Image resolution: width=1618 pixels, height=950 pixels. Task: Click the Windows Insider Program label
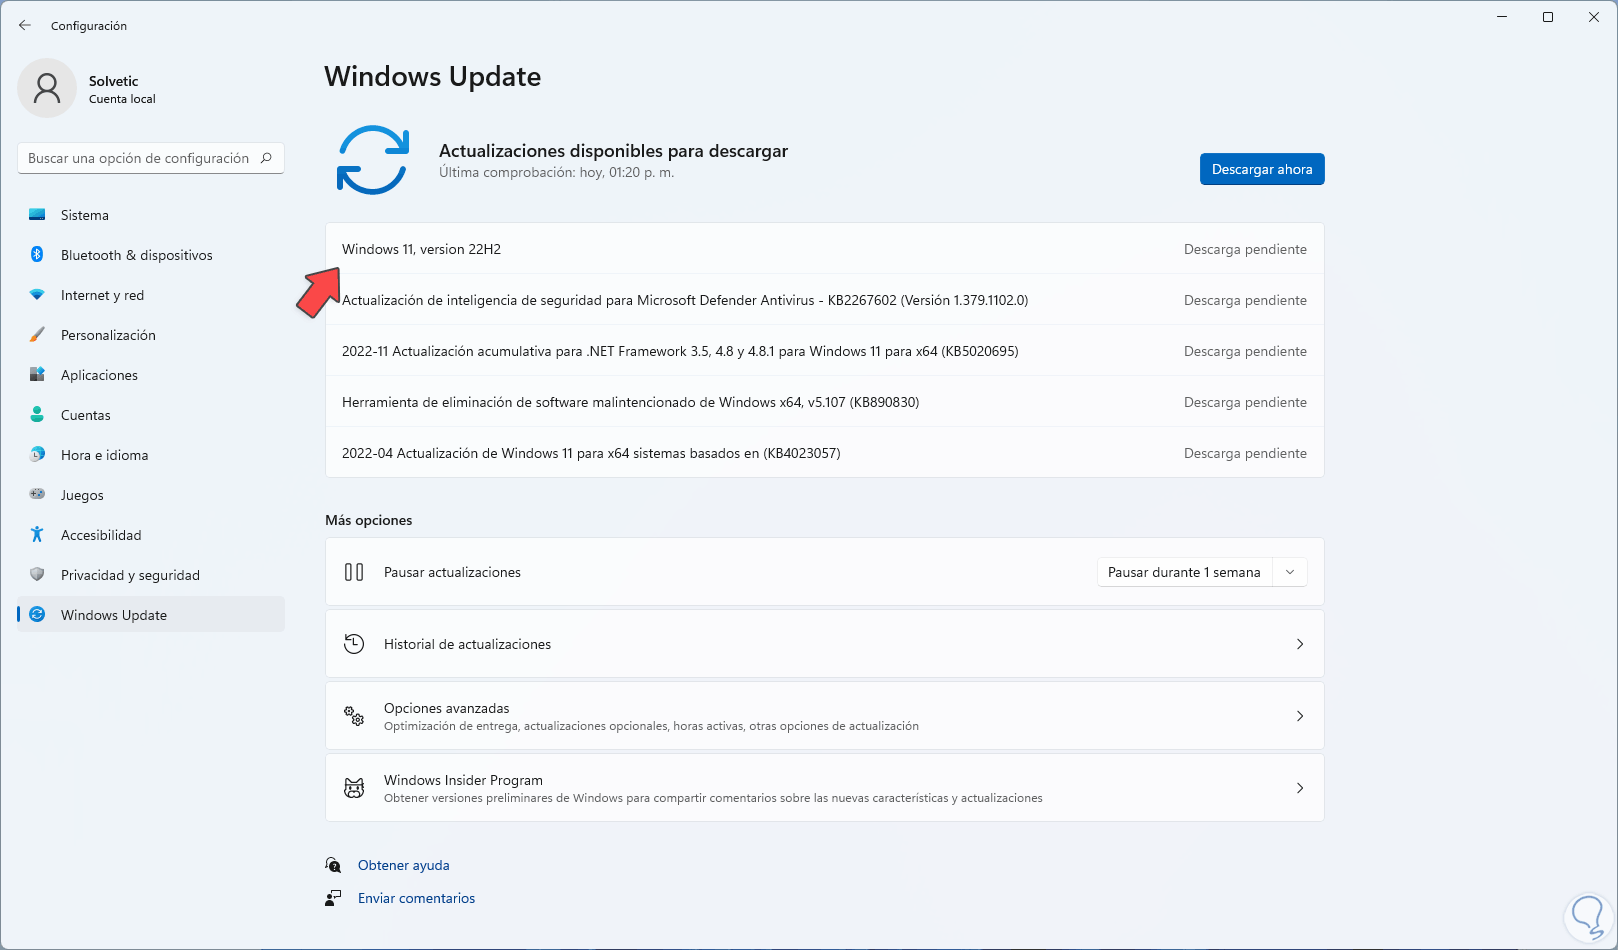463,780
